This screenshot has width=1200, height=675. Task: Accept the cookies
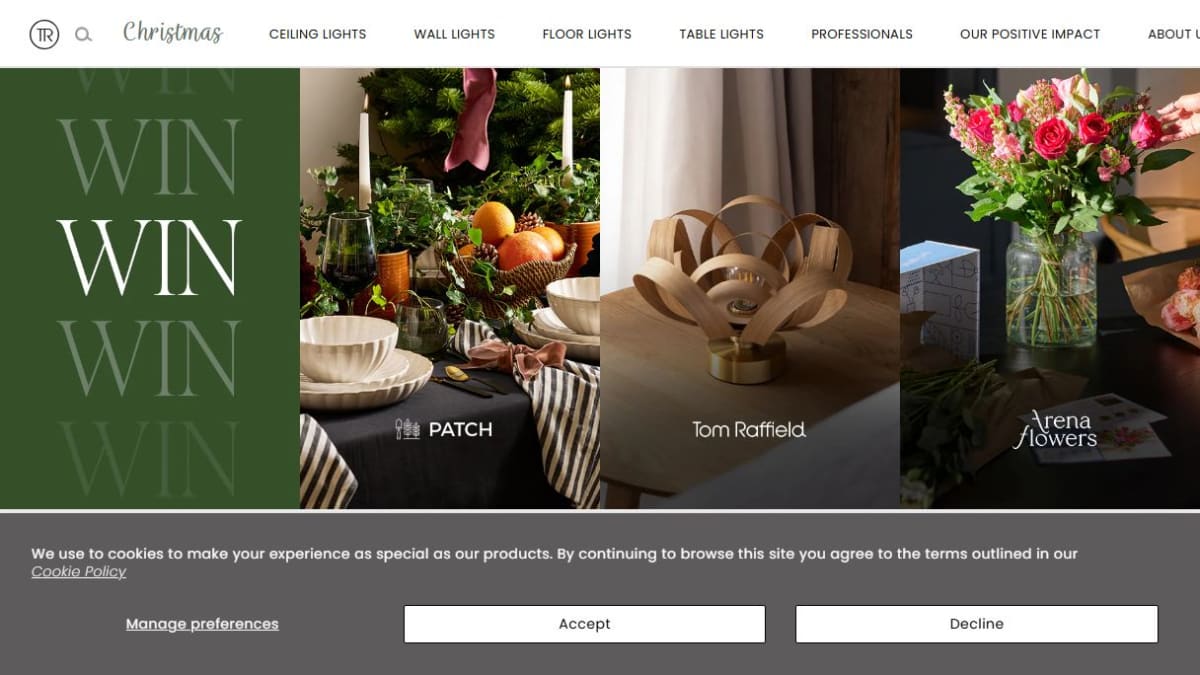pos(584,624)
